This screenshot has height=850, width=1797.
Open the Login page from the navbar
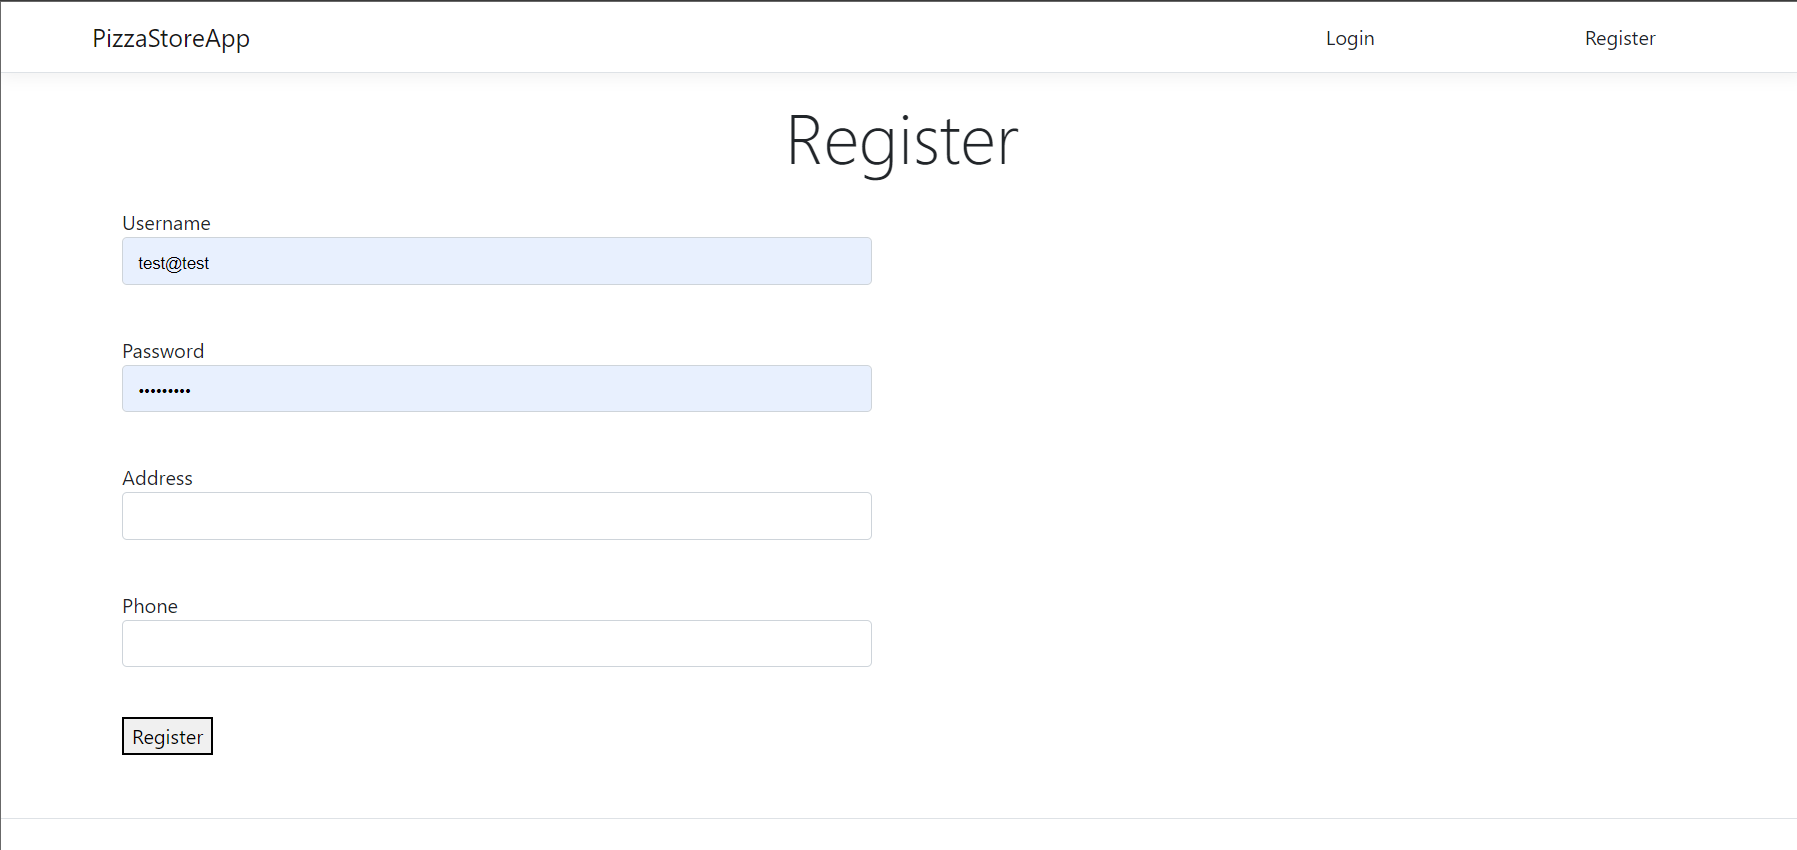(x=1349, y=38)
